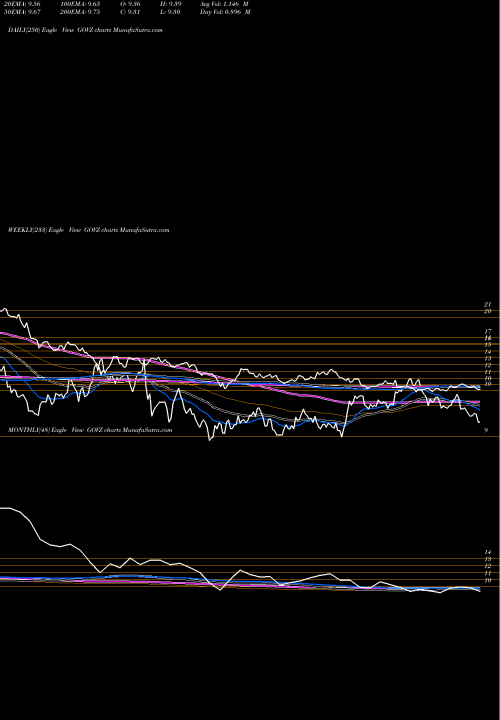Click the DAILY Eagle View GOVZ chart title
Image resolution: width=500 pixels, height=720 pixels.
click(85, 30)
